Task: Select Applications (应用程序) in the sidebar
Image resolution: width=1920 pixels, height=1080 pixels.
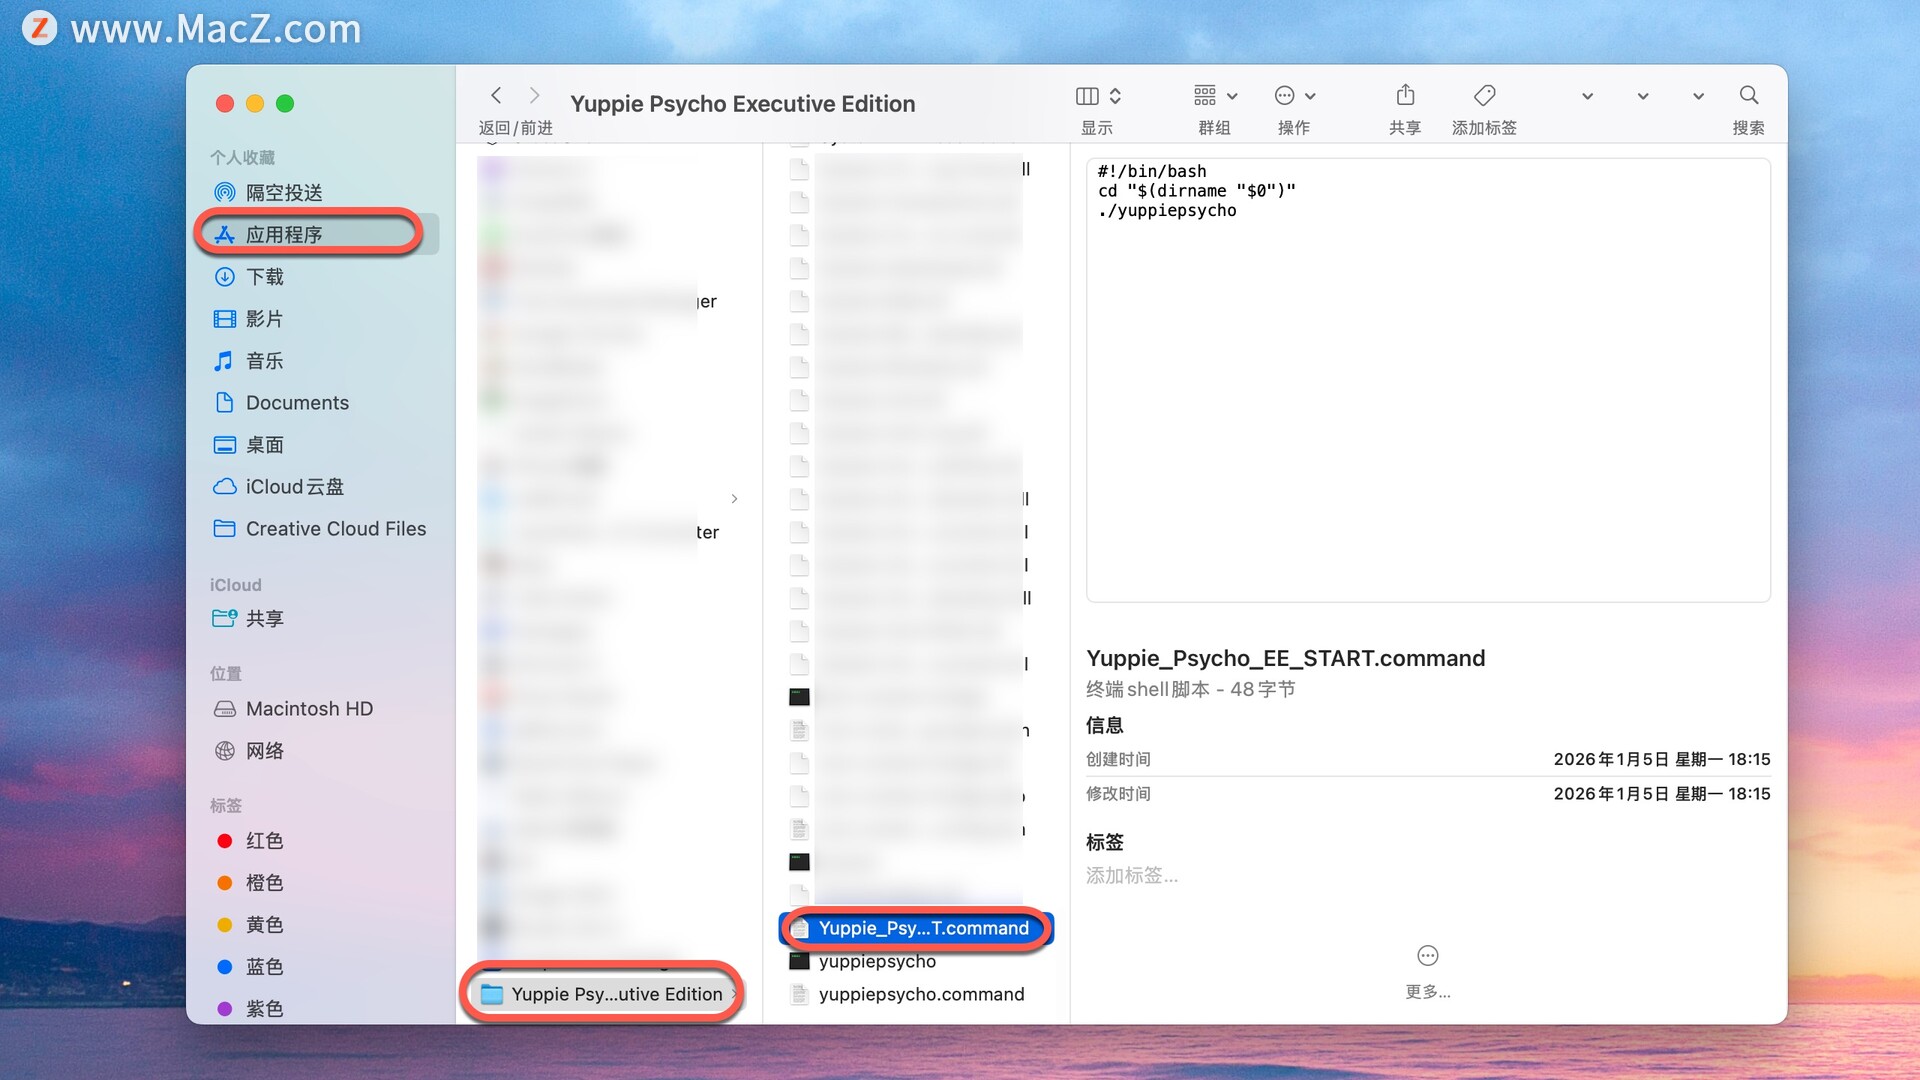Action: (x=284, y=234)
